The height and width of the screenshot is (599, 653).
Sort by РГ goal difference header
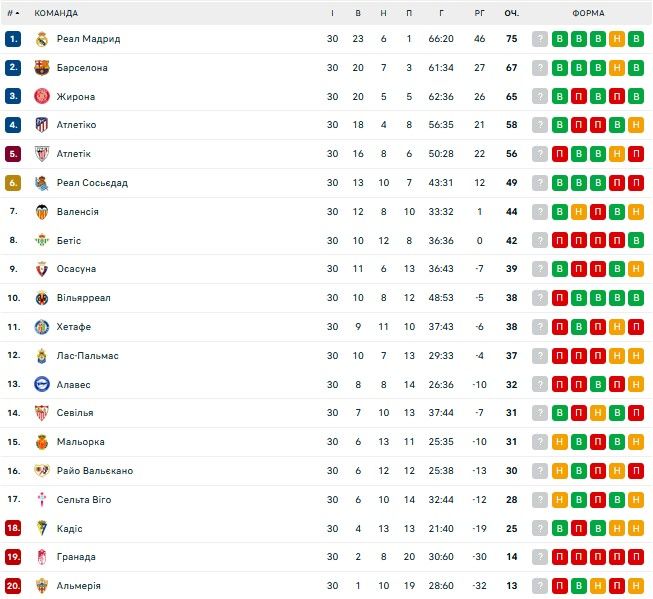(479, 13)
